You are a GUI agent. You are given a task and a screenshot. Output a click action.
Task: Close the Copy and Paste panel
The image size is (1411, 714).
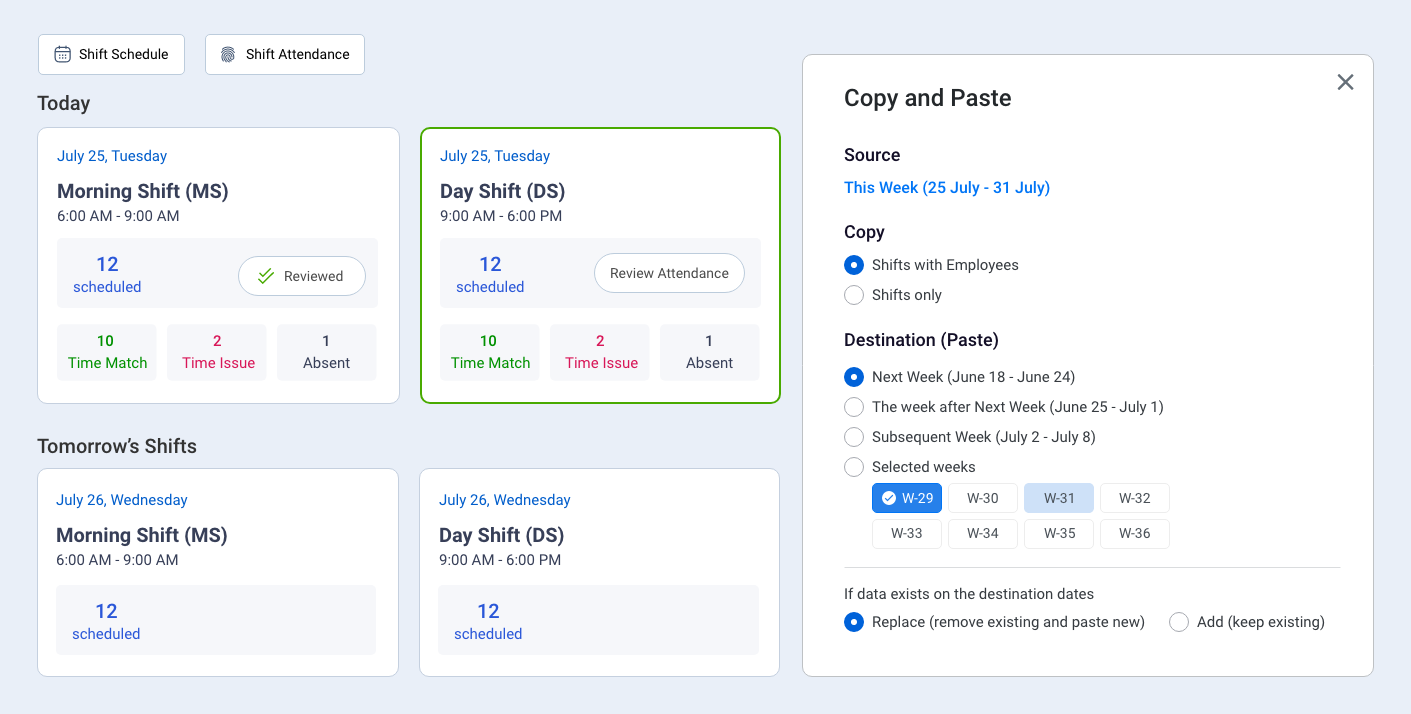(x=1345, y=82)
